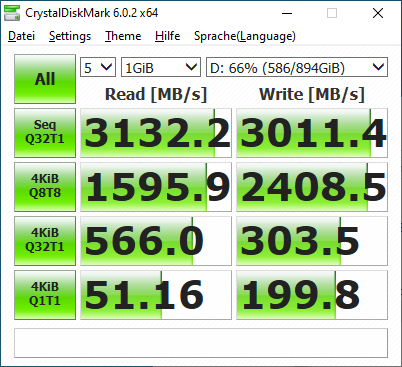Close the CrystalDiskMark window
Image resolution: width=402 pixels, height=367 pixels.
(378, 13)
